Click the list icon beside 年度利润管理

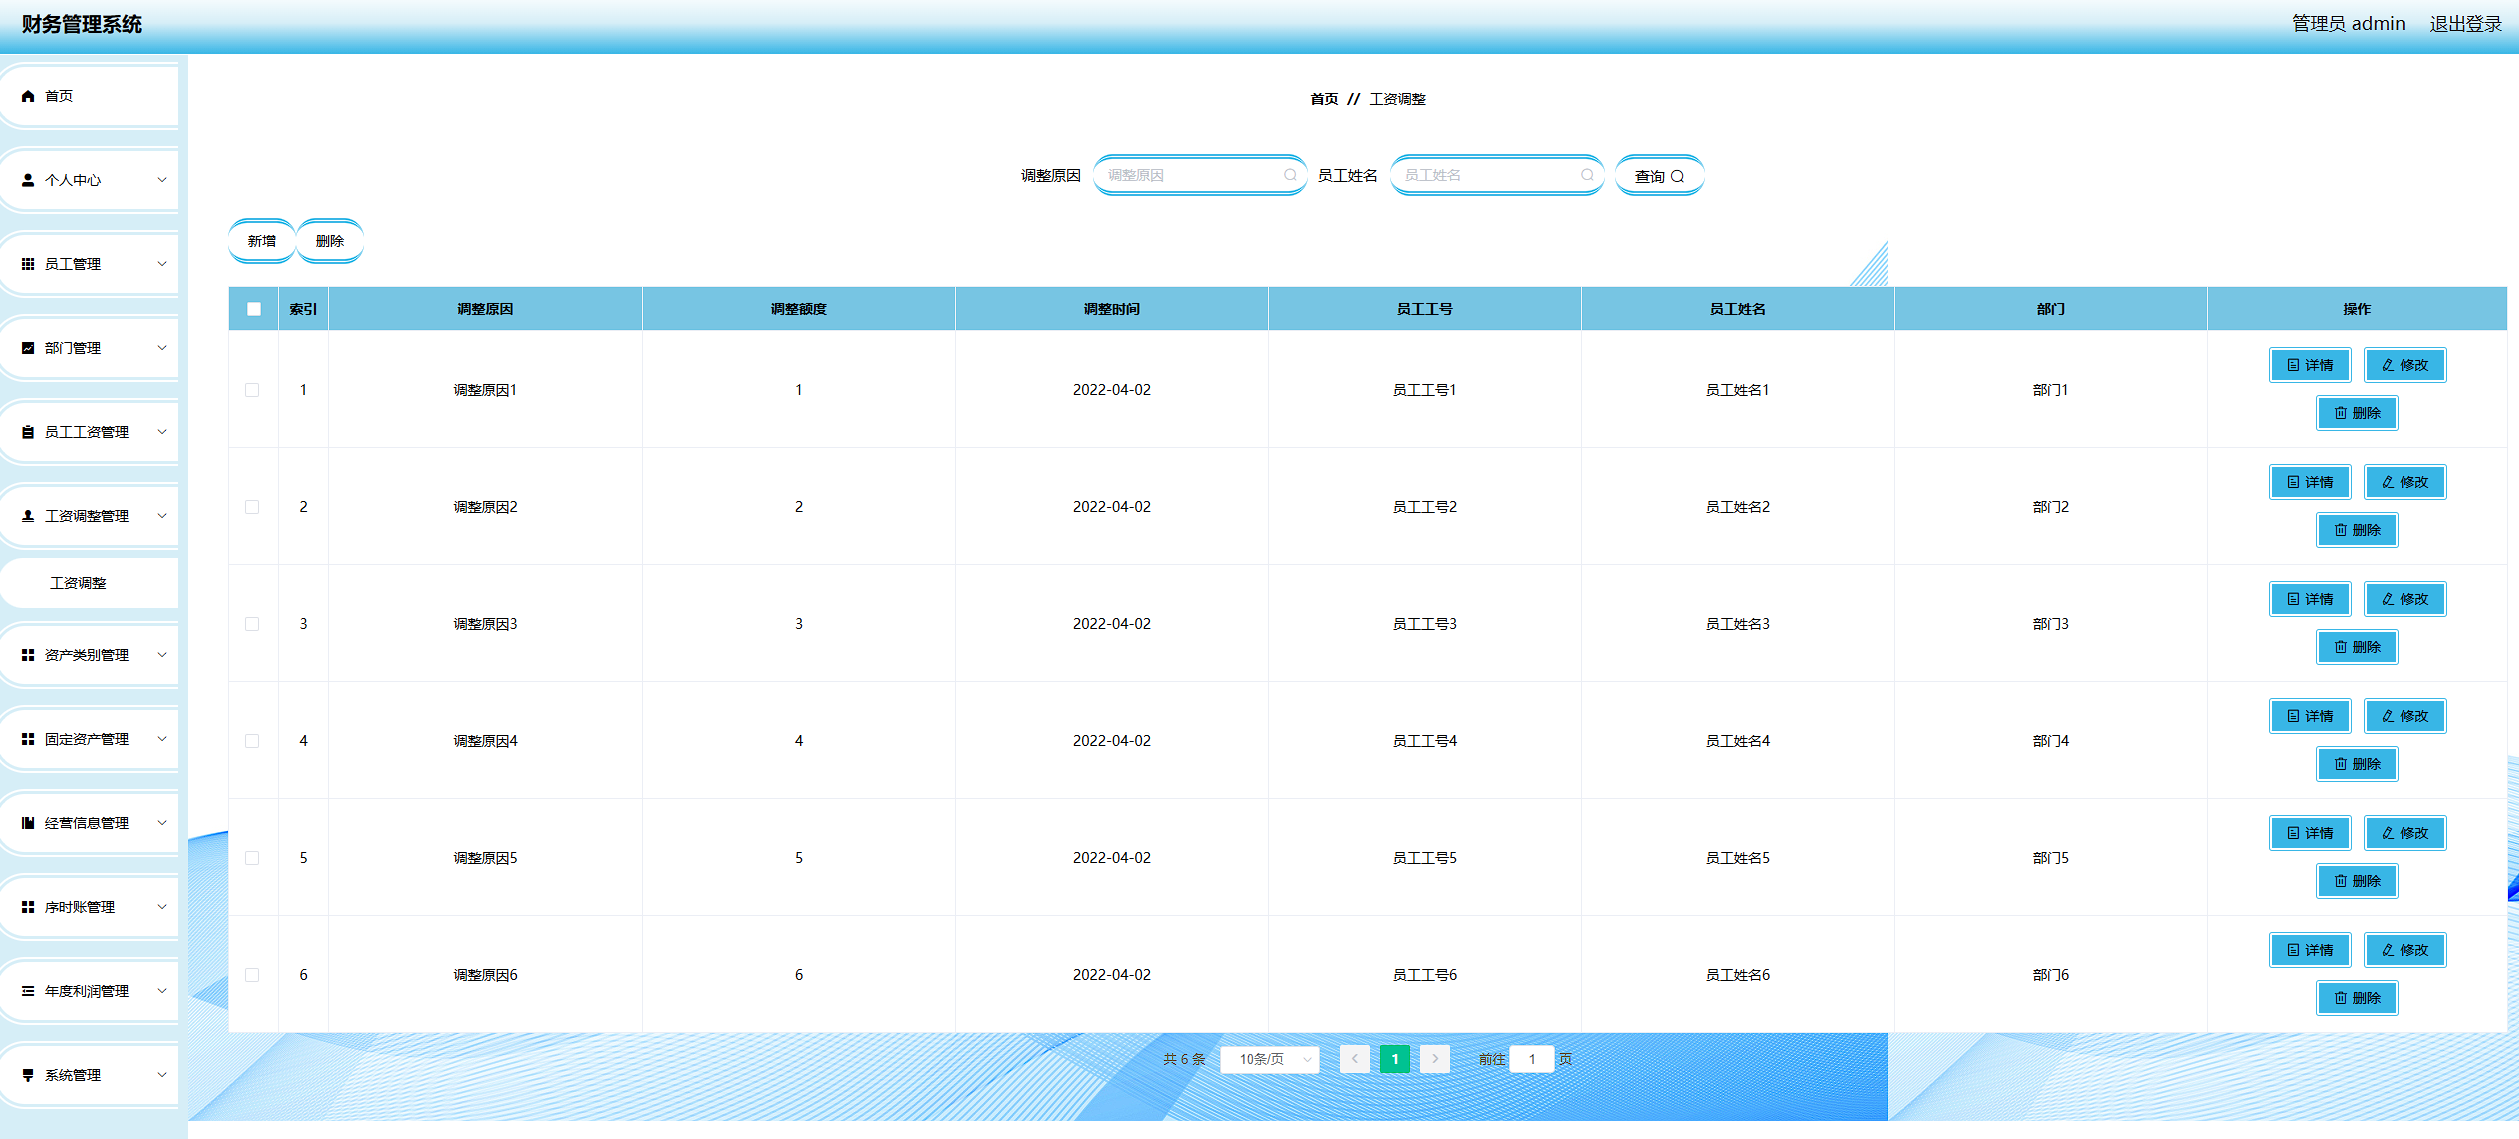[28, 991]
